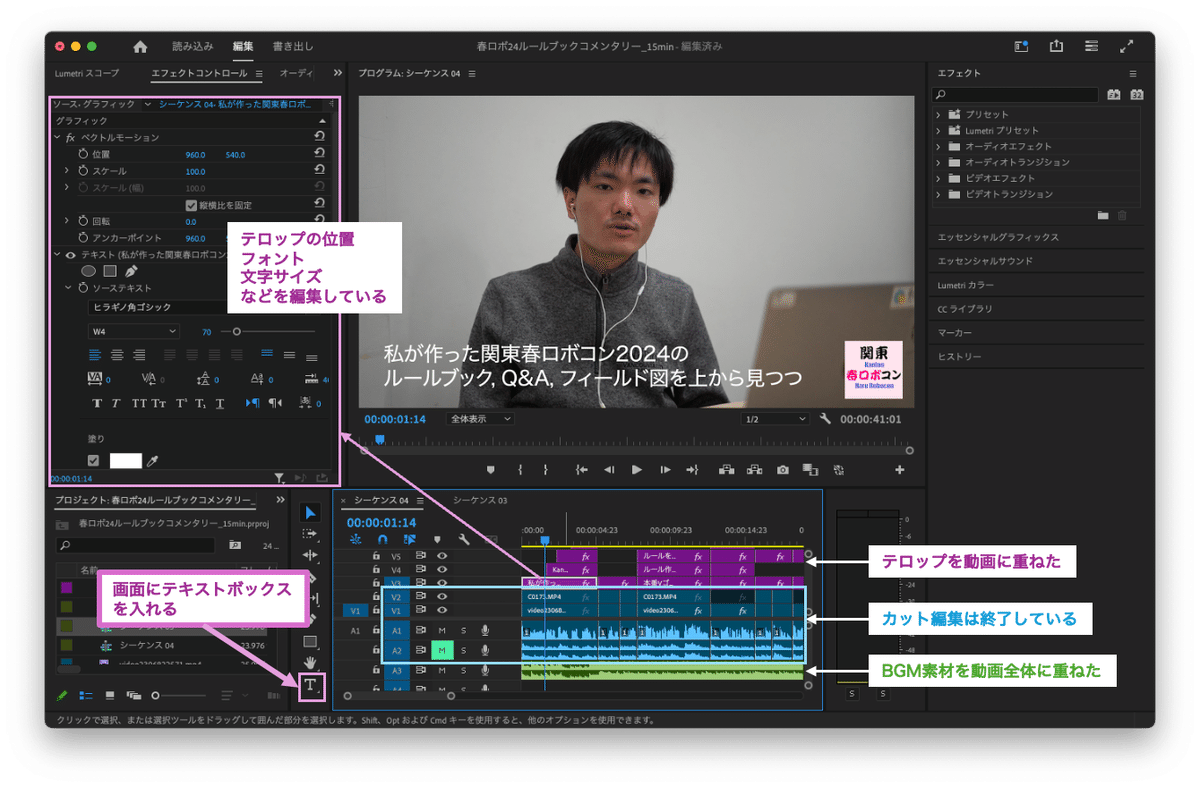Pick the pen mask tool under Text
The image size is (1200, 788).
(131, 271)
